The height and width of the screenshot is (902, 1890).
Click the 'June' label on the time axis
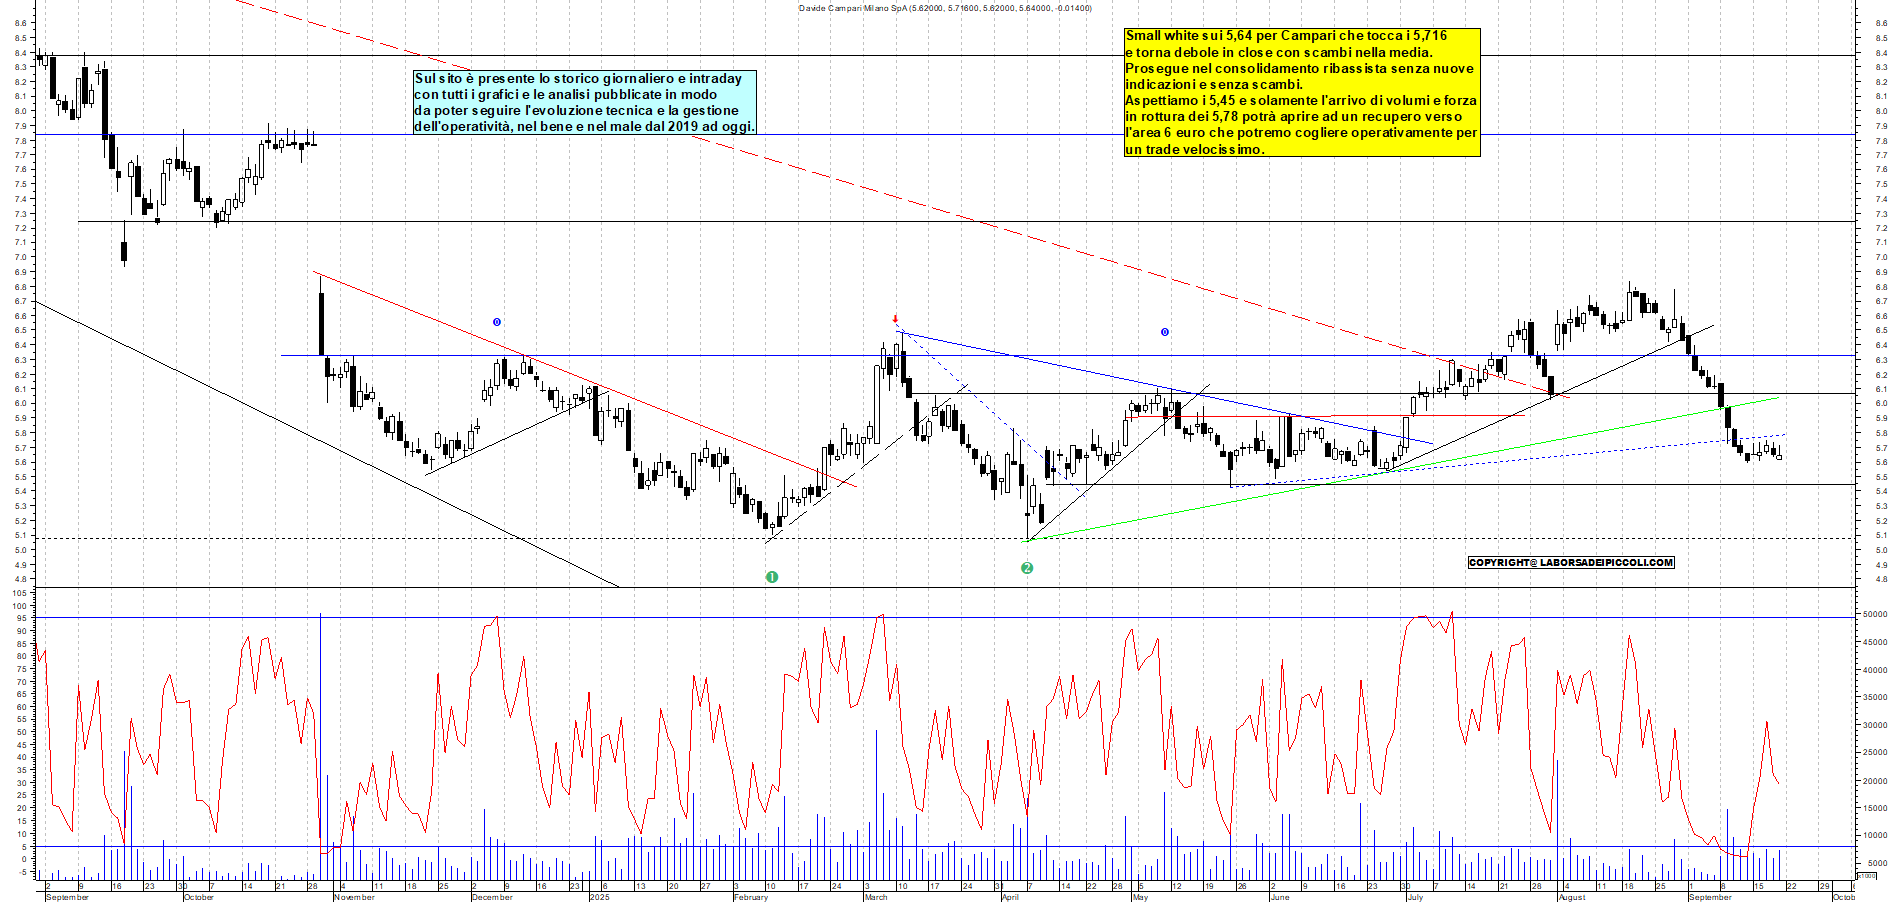point(1279,897)
